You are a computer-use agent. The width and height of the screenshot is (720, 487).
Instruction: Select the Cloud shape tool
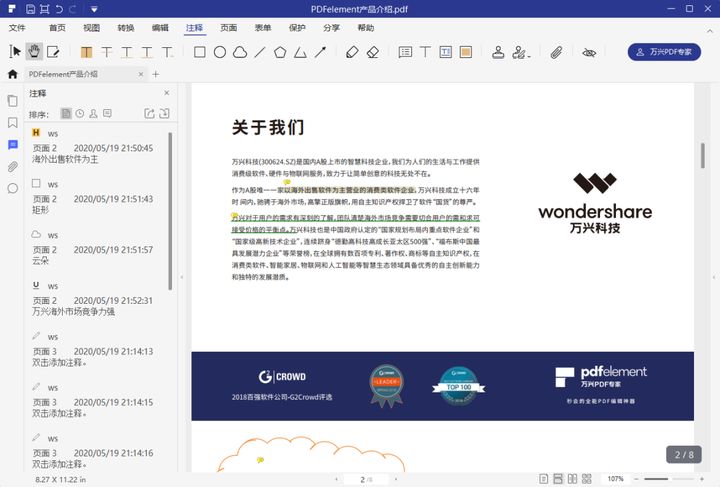[x=240, y=52]
